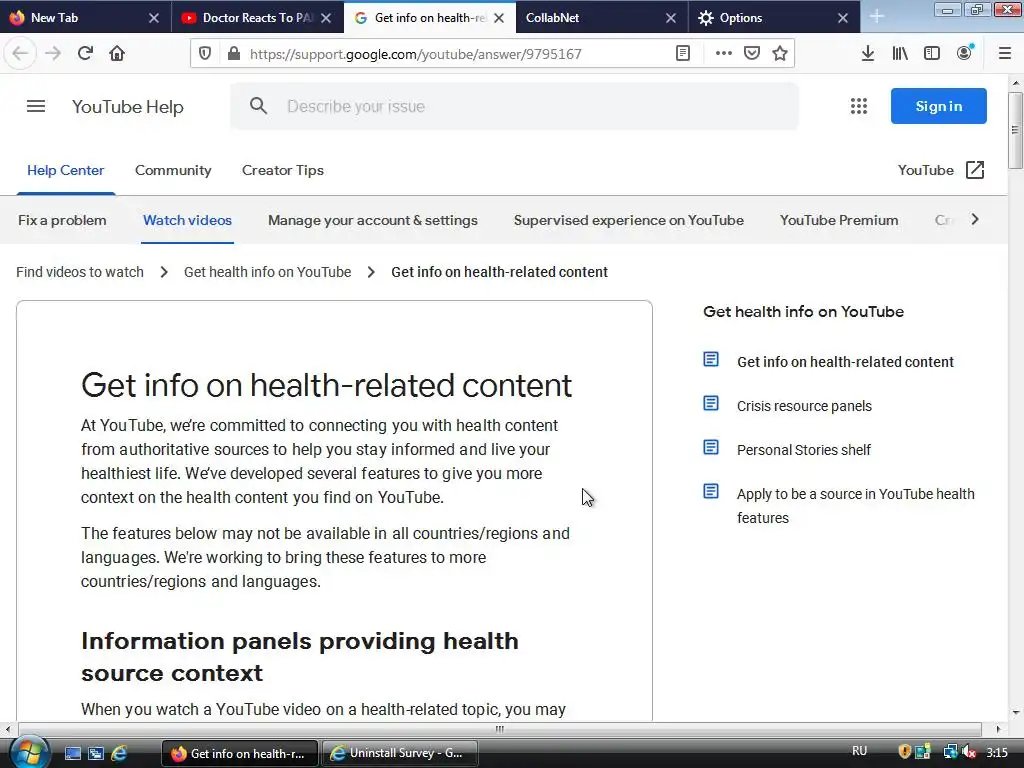Close the Doctor Reacts tab

tap(326, 18)
